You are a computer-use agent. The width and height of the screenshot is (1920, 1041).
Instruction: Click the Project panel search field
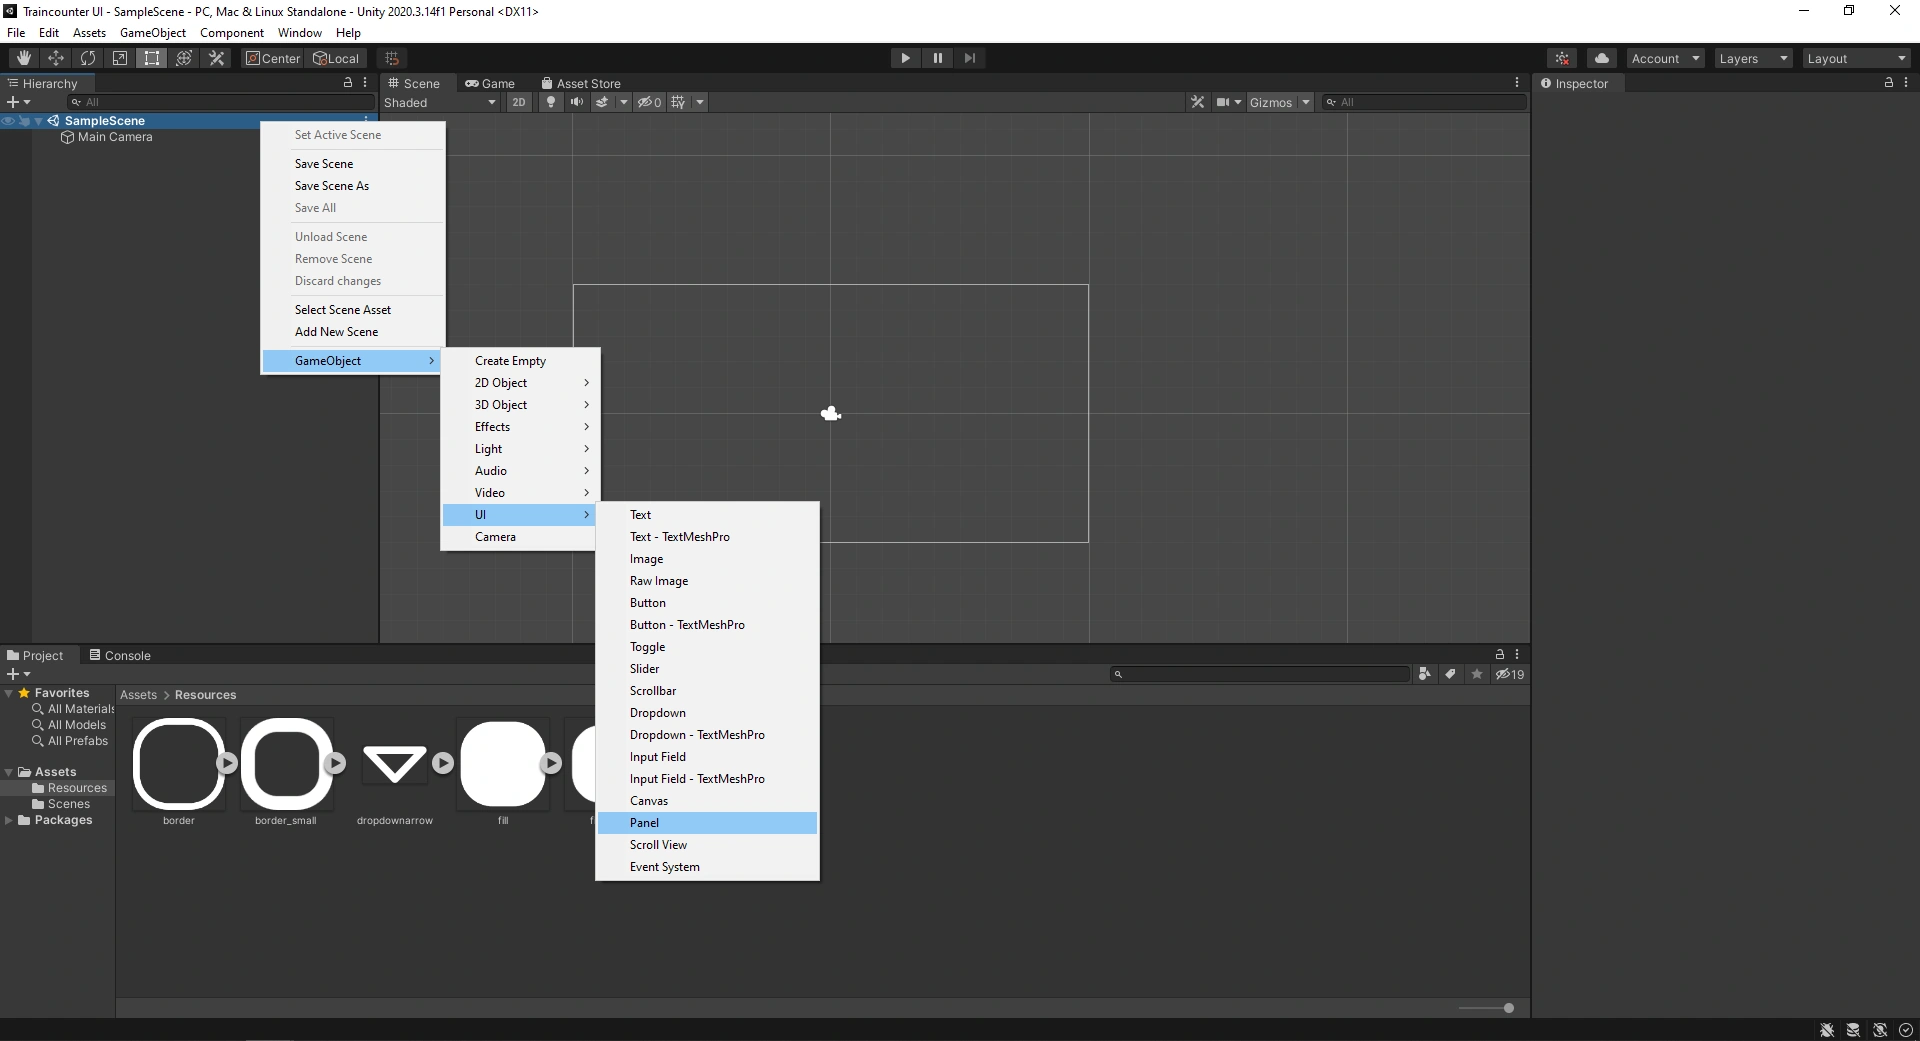(x=1260, y=674)
